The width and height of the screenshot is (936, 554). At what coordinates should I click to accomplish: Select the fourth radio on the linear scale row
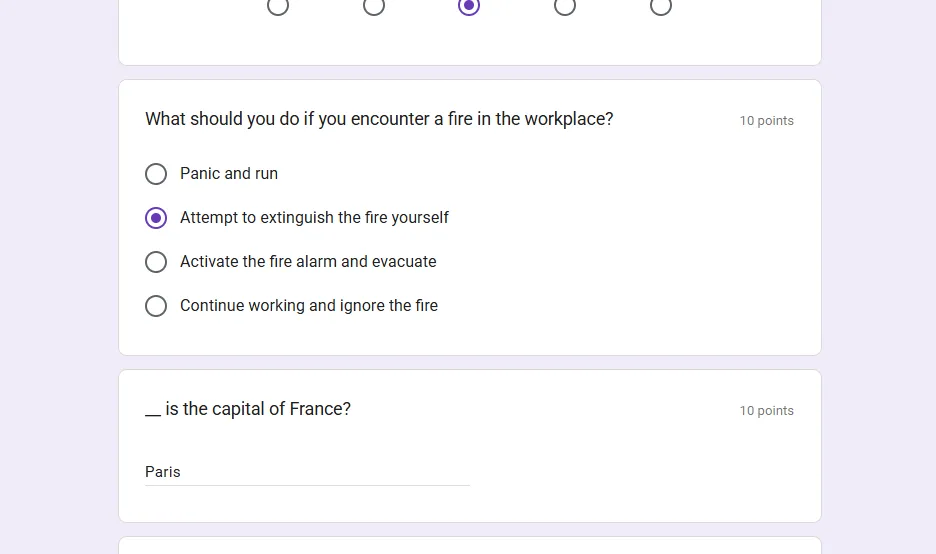(565, 6)
